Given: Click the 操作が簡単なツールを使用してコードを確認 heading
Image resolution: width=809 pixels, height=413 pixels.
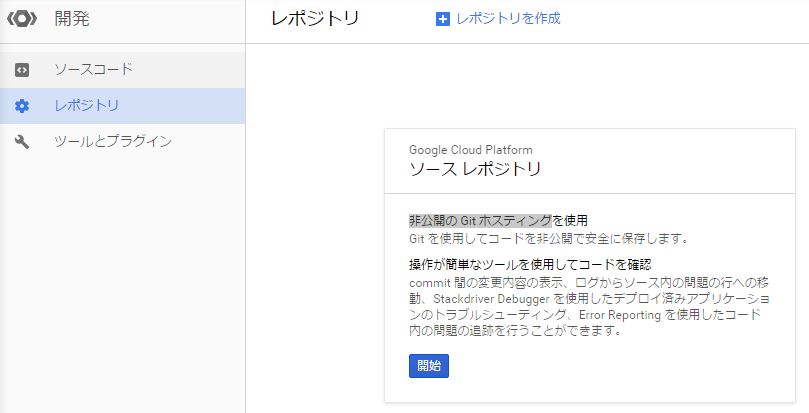Looking at the screenshot, I should click(x=530, y=265).
